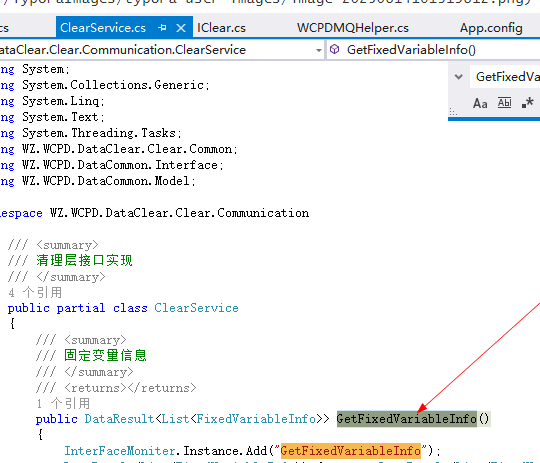Click the WZ.WCPD.DataCommon.Model using line
Image resolution: width=540 pixels, height=463 pixels.
pyautogui.click(x=98, y=181)
